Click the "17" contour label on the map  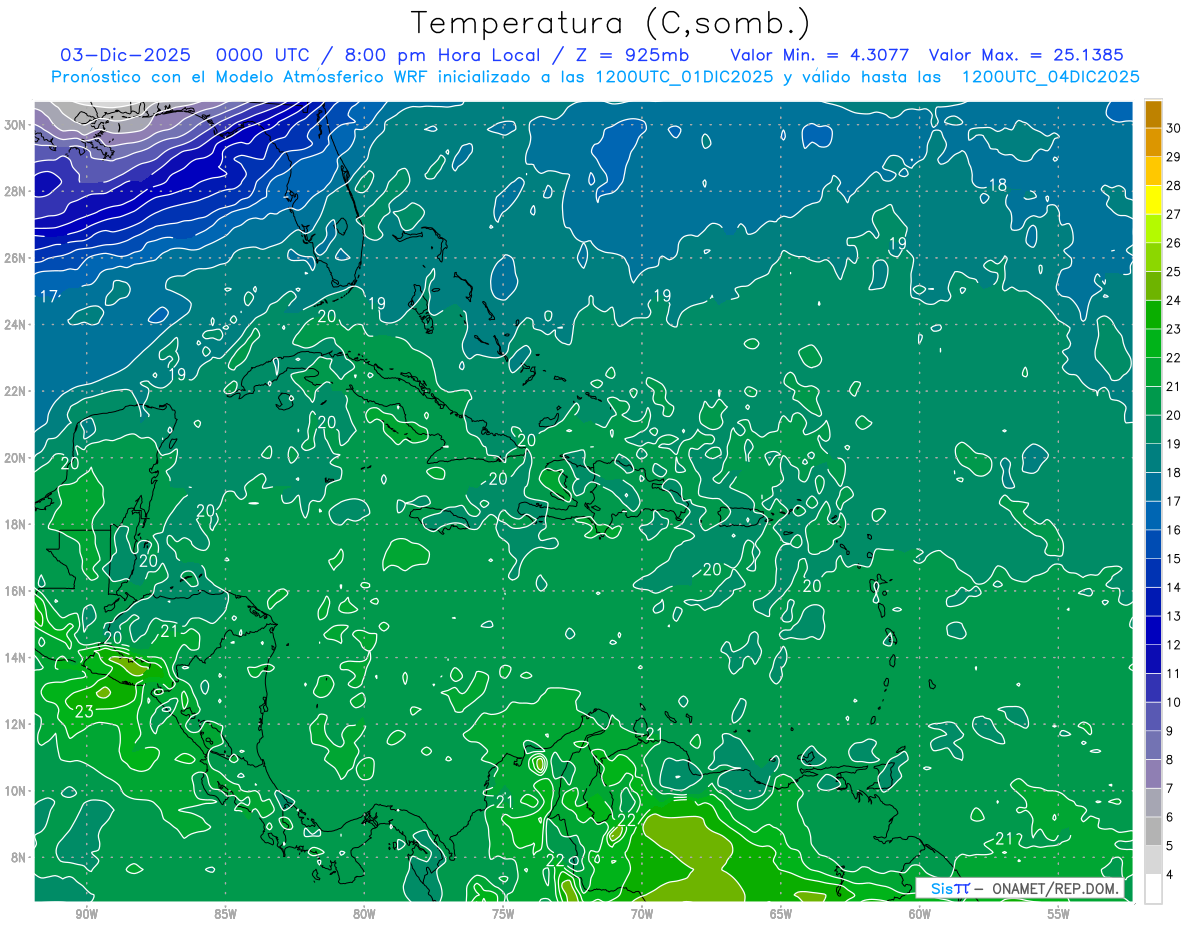coord(48,297)
